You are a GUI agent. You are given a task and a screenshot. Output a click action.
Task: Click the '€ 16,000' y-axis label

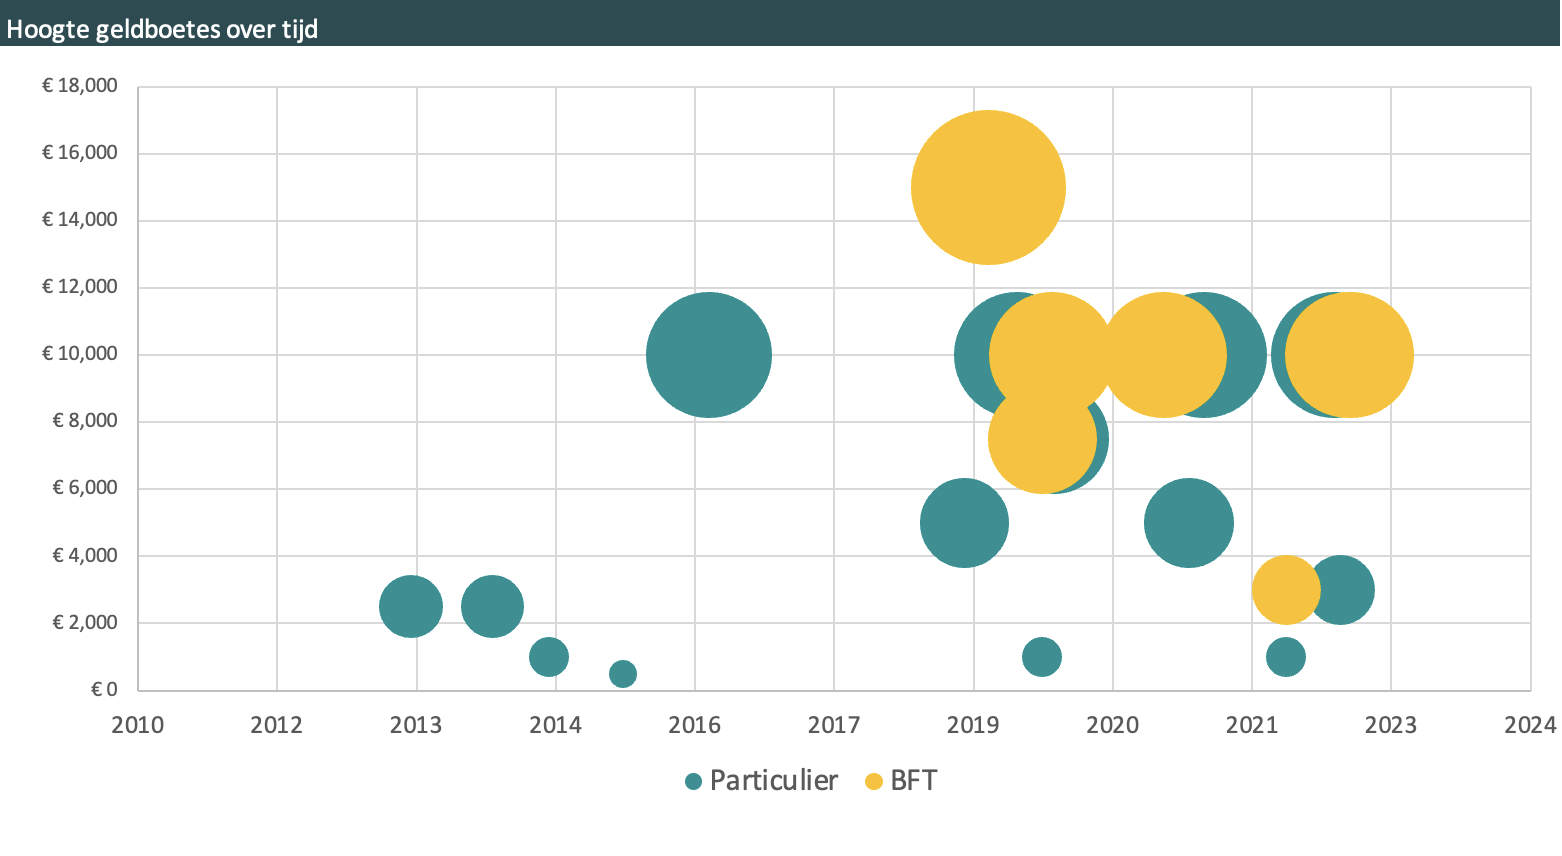tap(80, 153)
